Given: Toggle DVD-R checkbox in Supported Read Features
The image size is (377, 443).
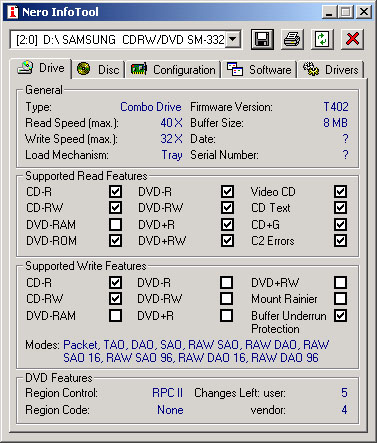Looking at the screenshot, I should 227,192.
